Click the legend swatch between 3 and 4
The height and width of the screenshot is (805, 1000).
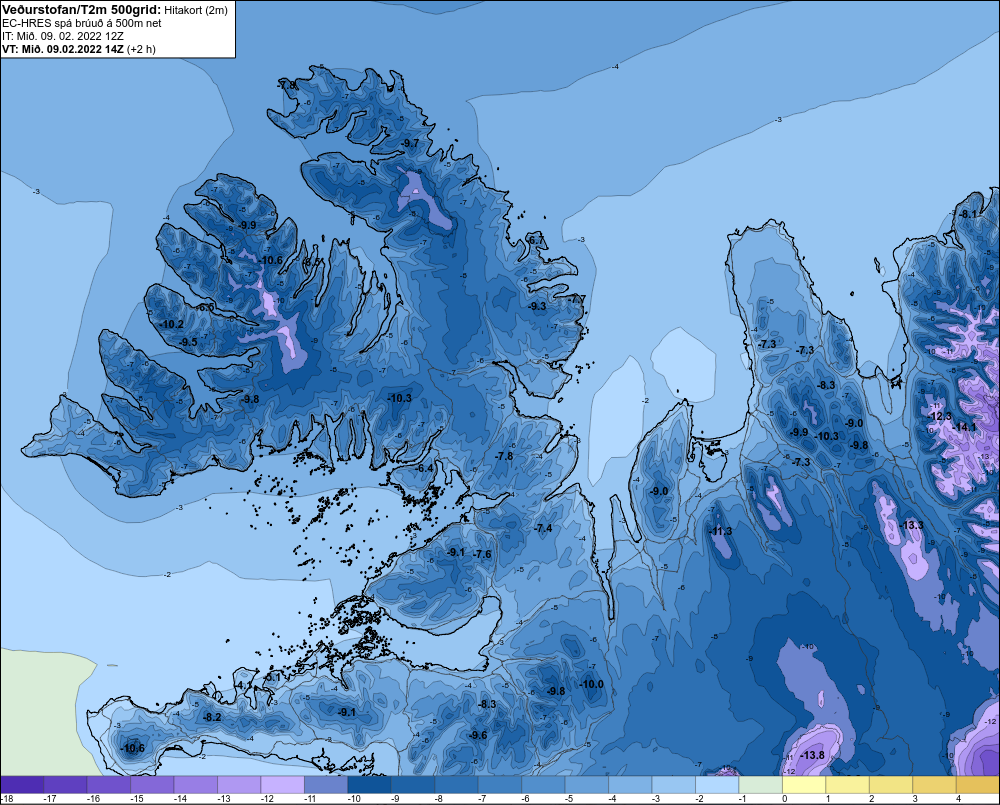934,785
